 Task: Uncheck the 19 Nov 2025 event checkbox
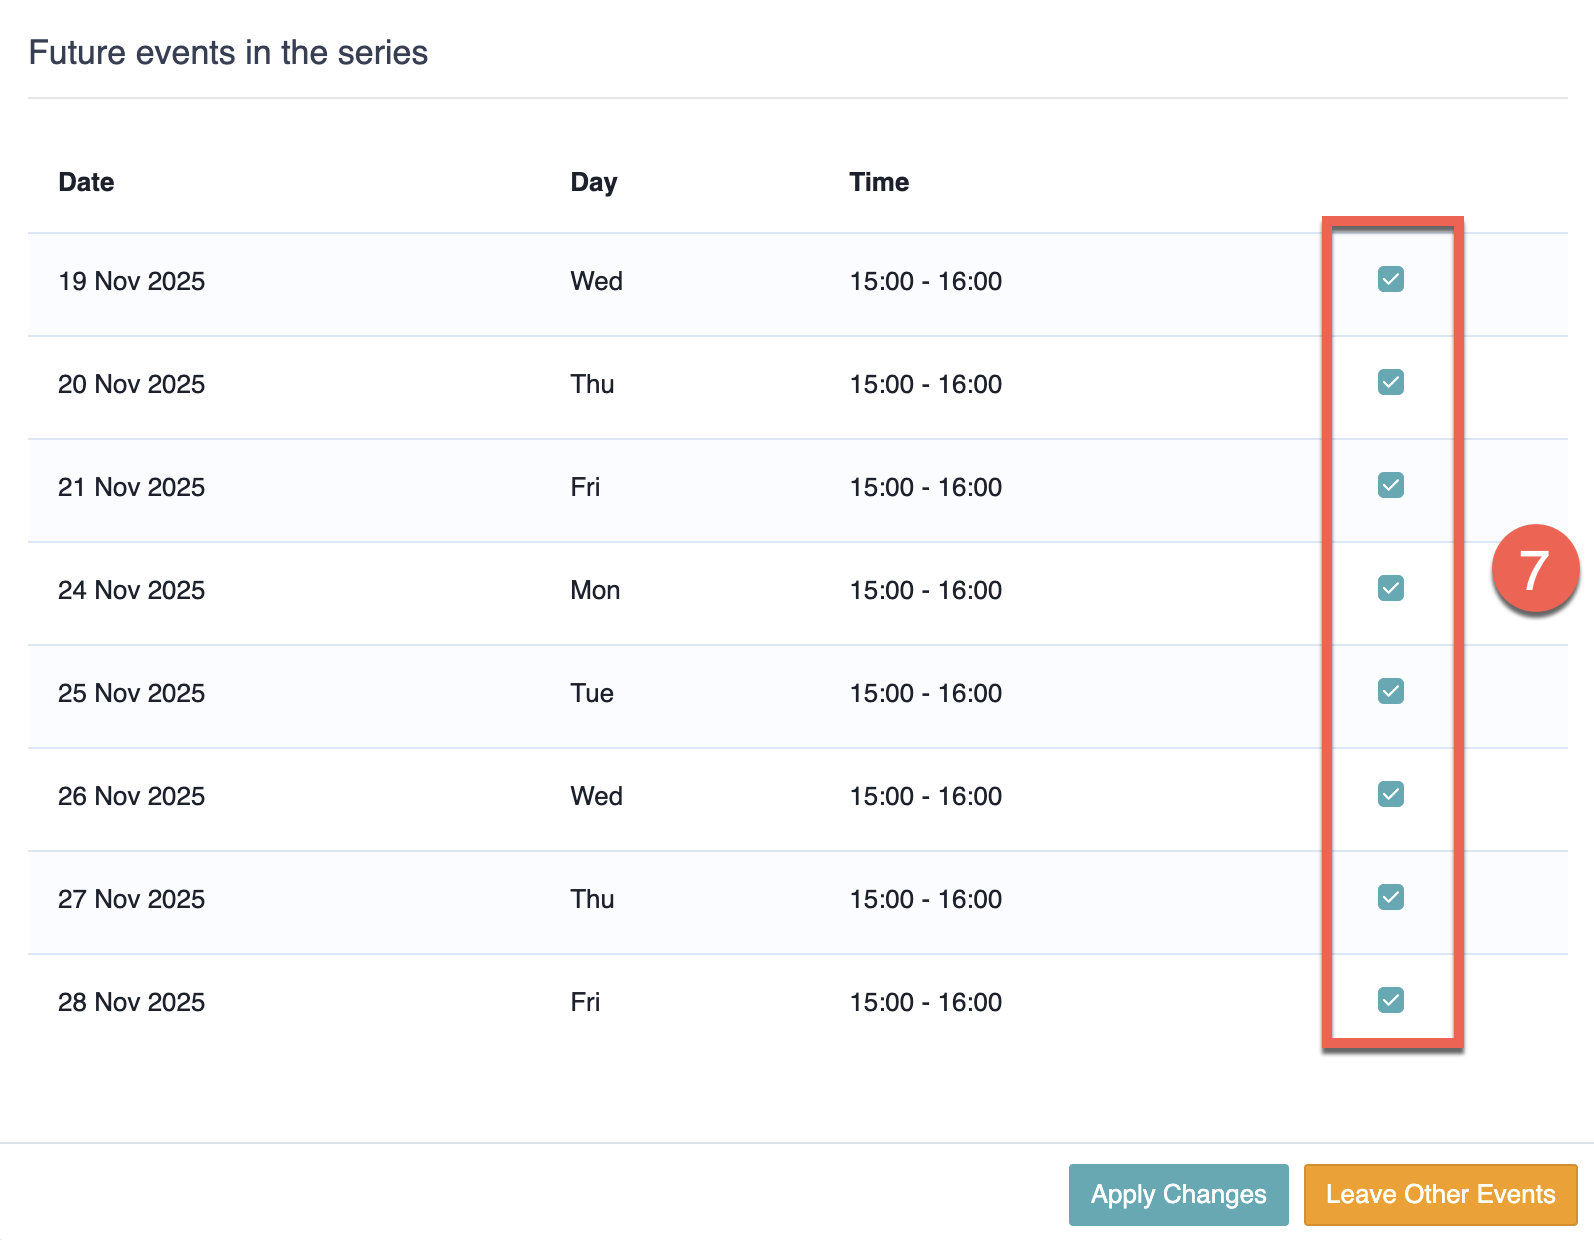click(x=1390, y=280)
